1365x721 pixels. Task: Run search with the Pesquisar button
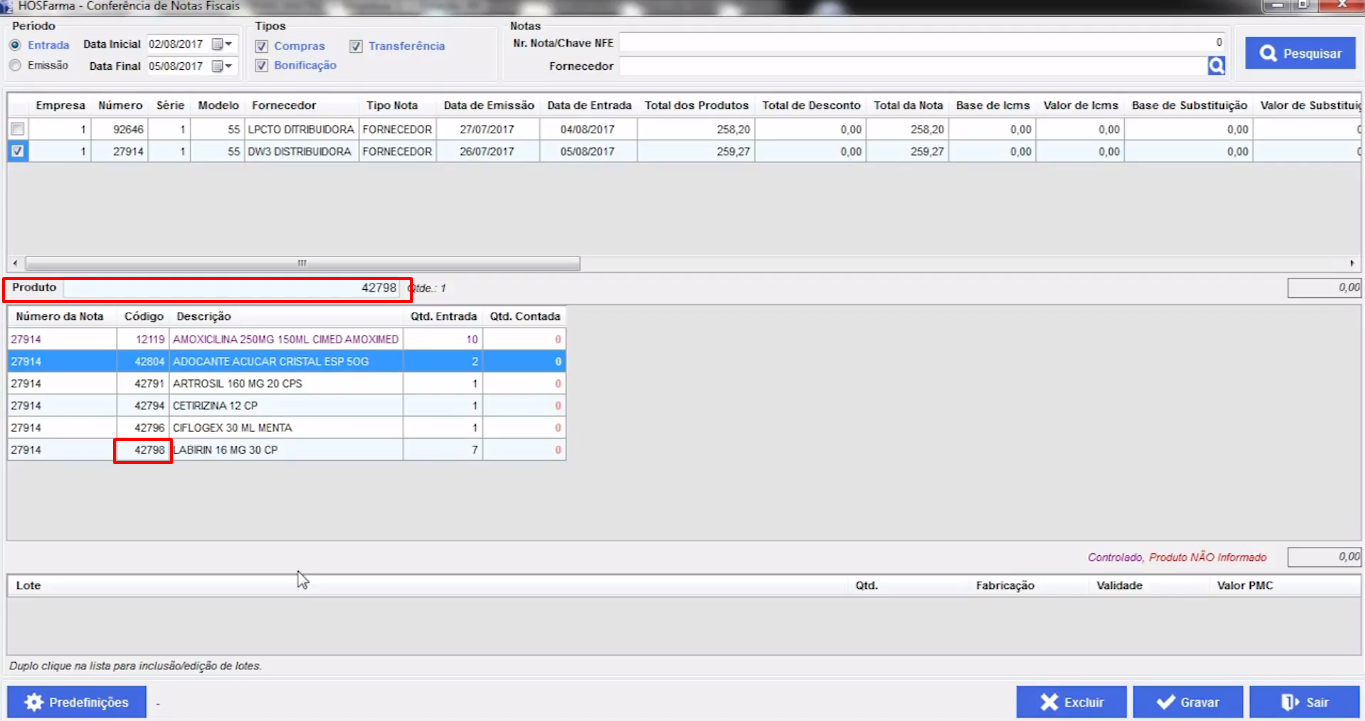[x=1300, y=53]
